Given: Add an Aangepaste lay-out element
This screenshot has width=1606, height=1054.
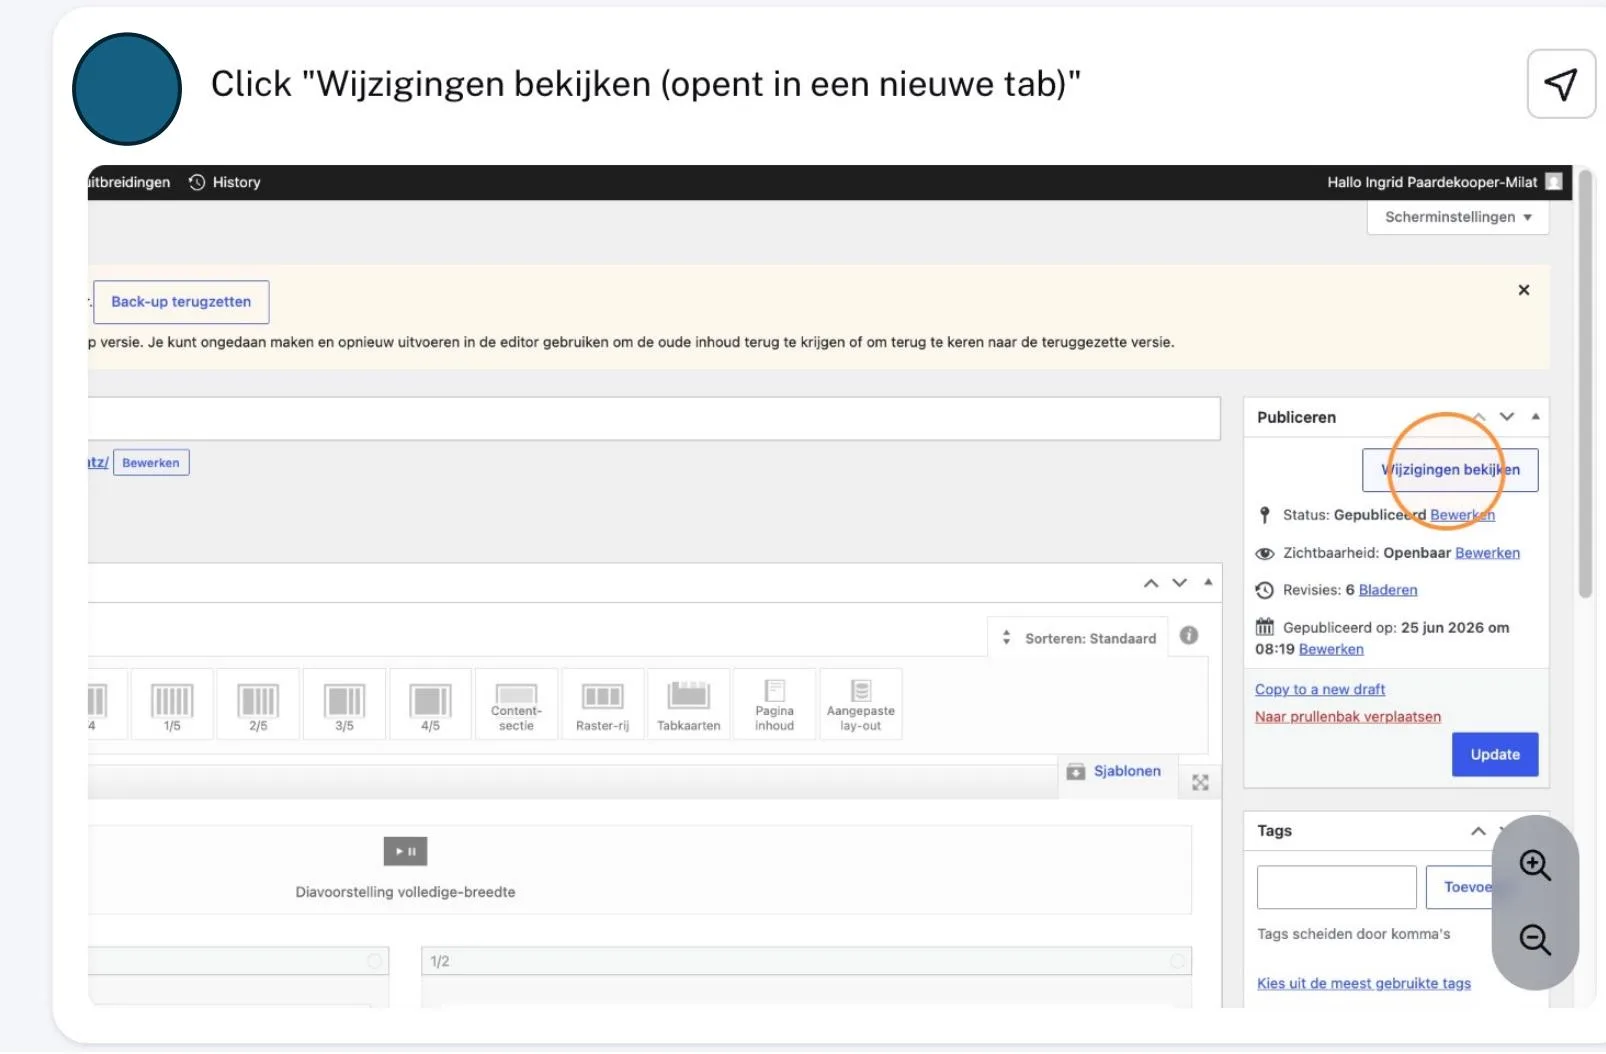Looking at the screenshot, I should click(860, 704).
